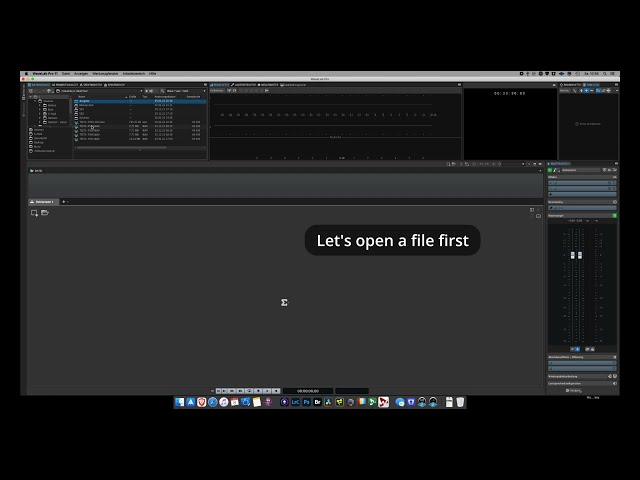Viewport: 640px width, 480px height.
Task: Click the create-new-file icon in the empty editor
Action: [34, 213]
